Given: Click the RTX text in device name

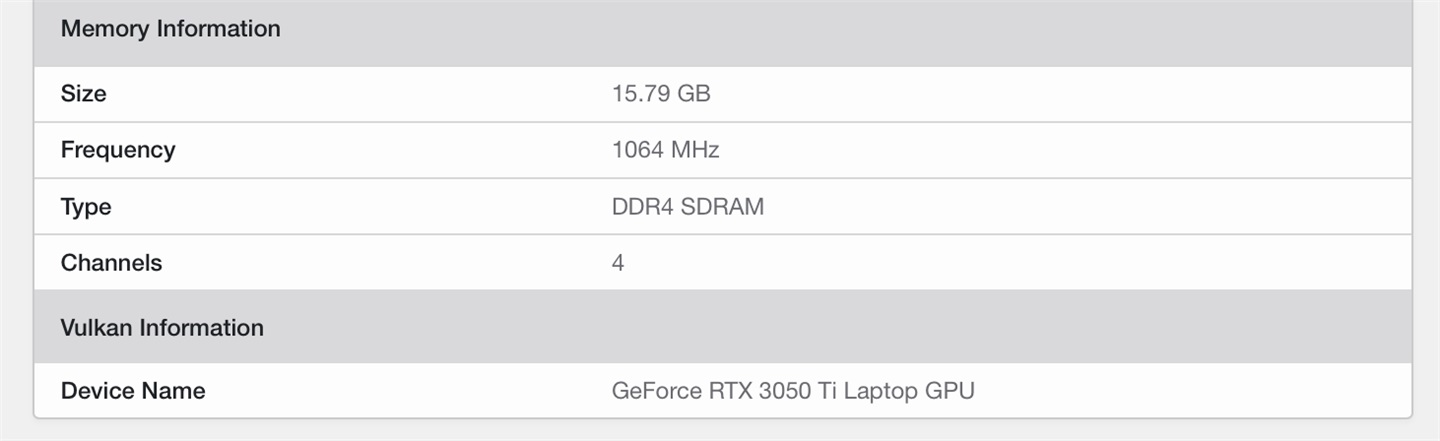Looking at the screenshot, I should 732,391.
